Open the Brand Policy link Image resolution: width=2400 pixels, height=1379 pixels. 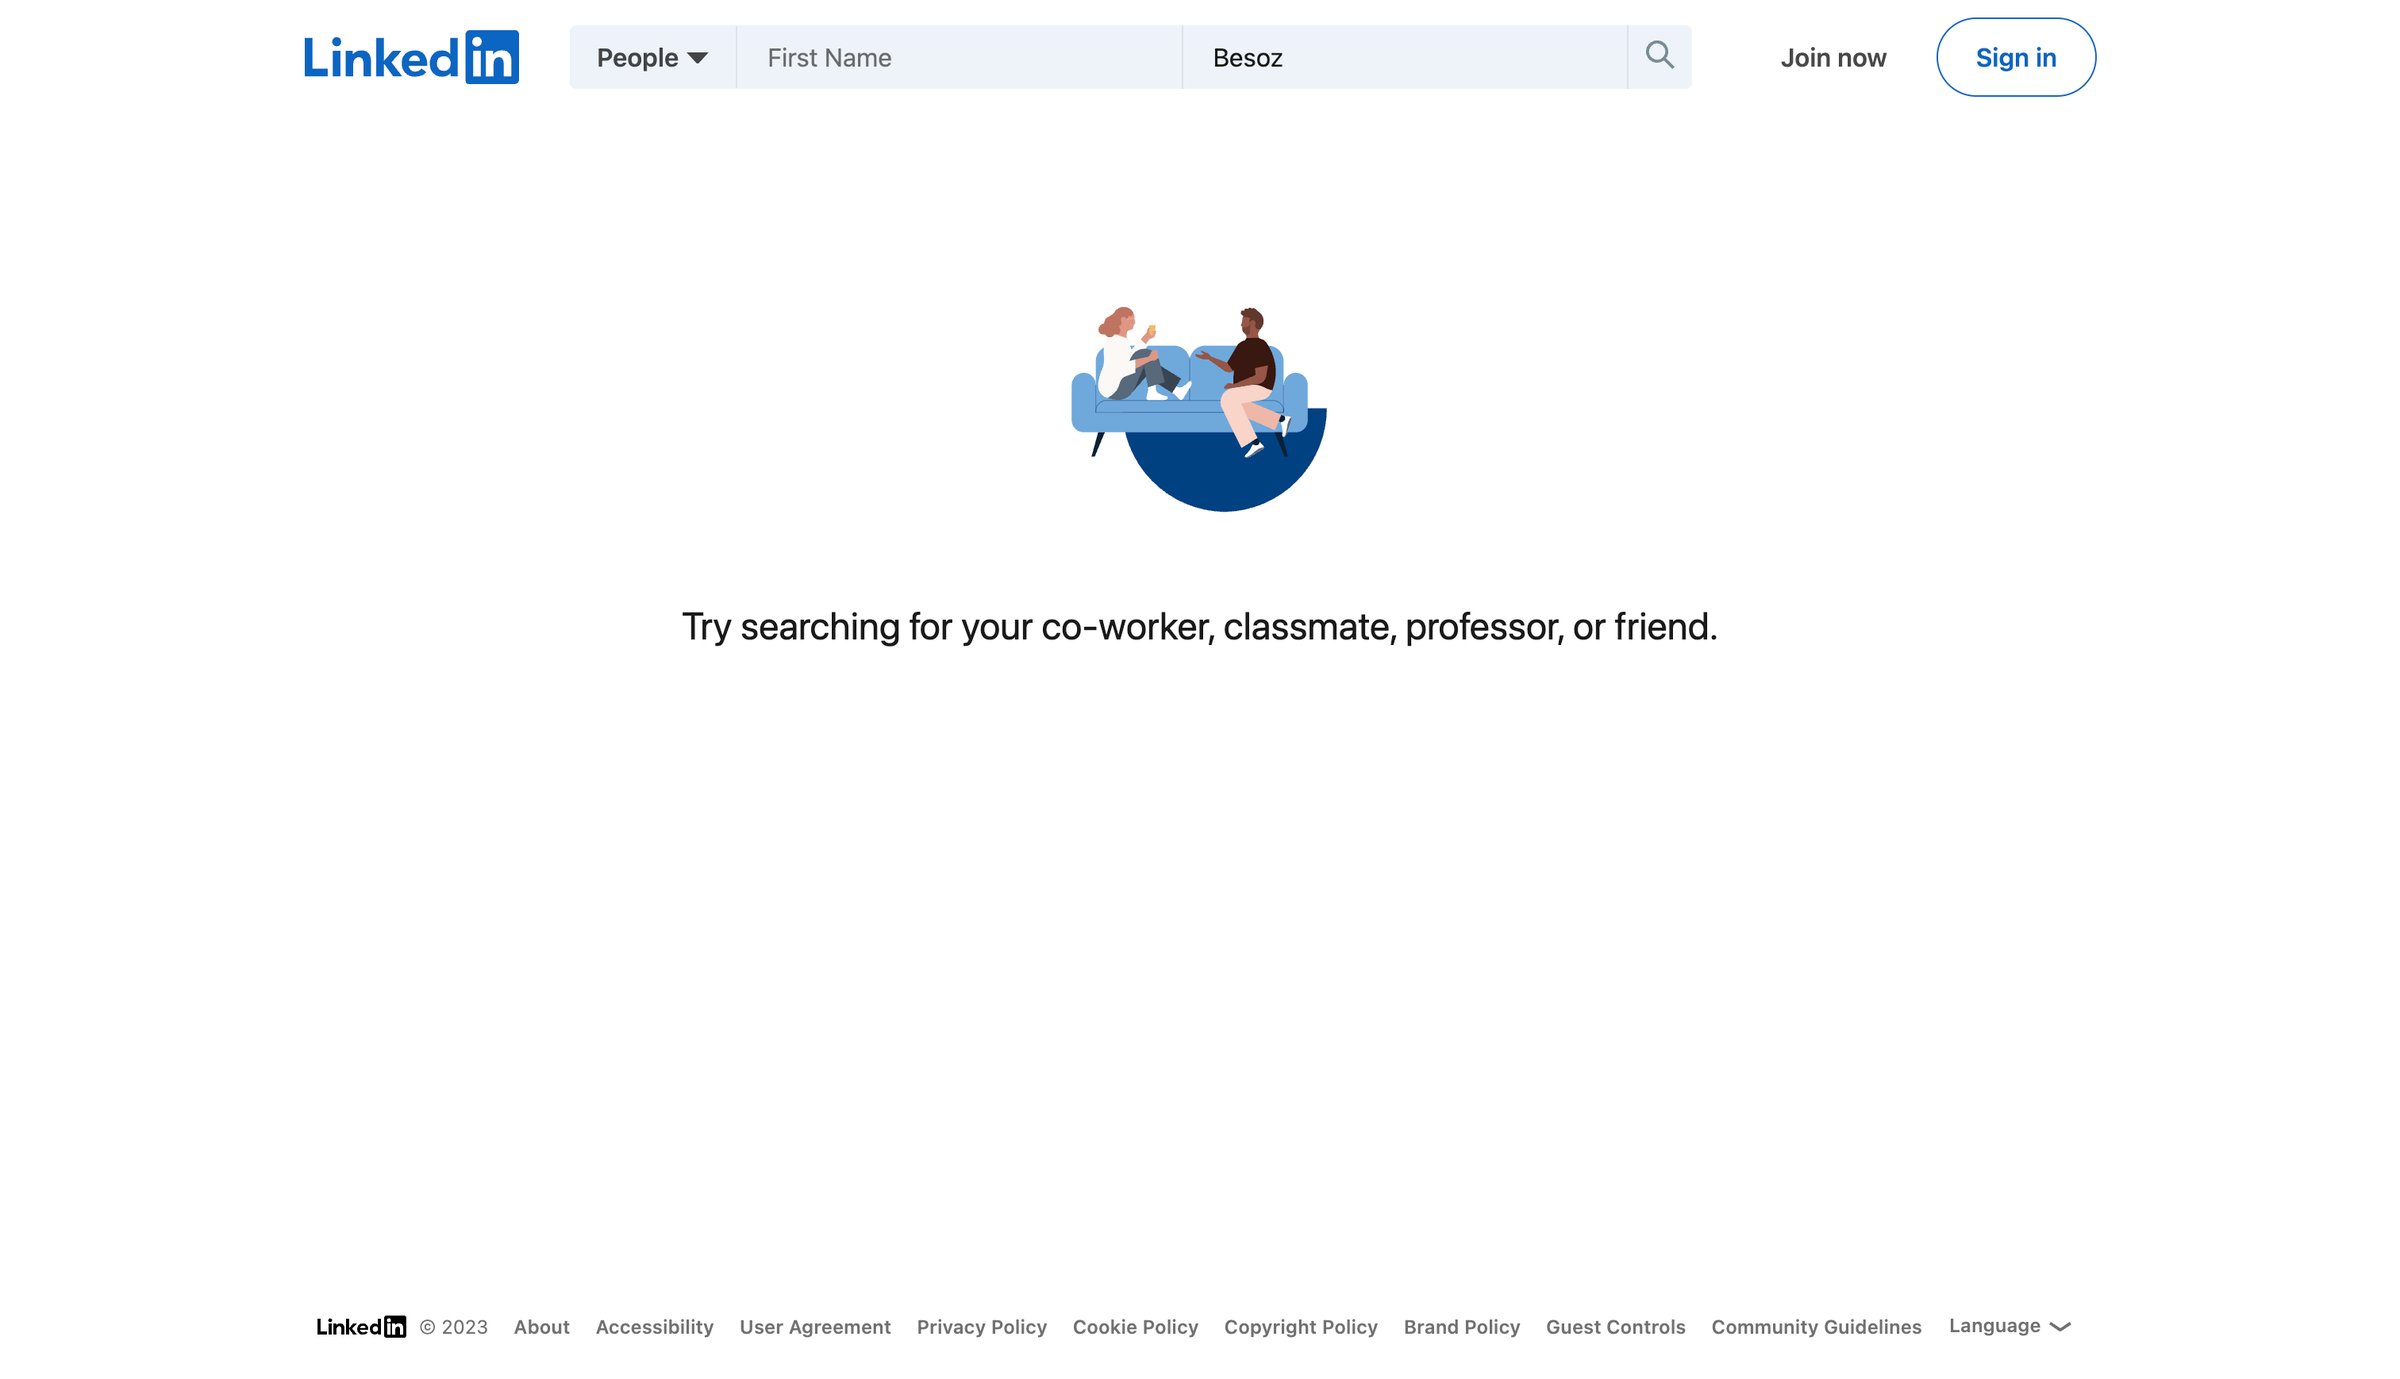click(x=1462, y=1327)
